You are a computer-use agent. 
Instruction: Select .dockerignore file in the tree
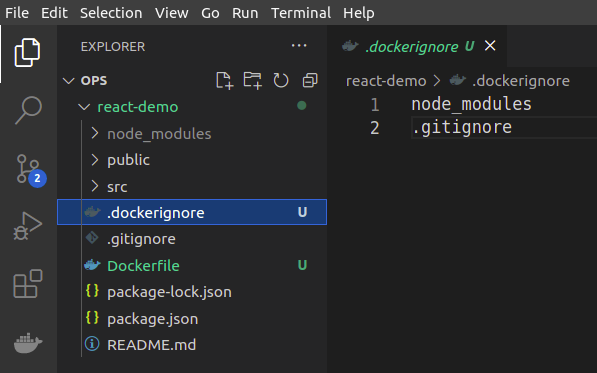click(192, 212)
